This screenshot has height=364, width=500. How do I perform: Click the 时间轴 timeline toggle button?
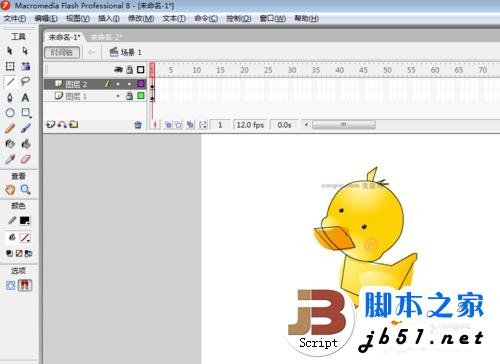click(62, 52)
